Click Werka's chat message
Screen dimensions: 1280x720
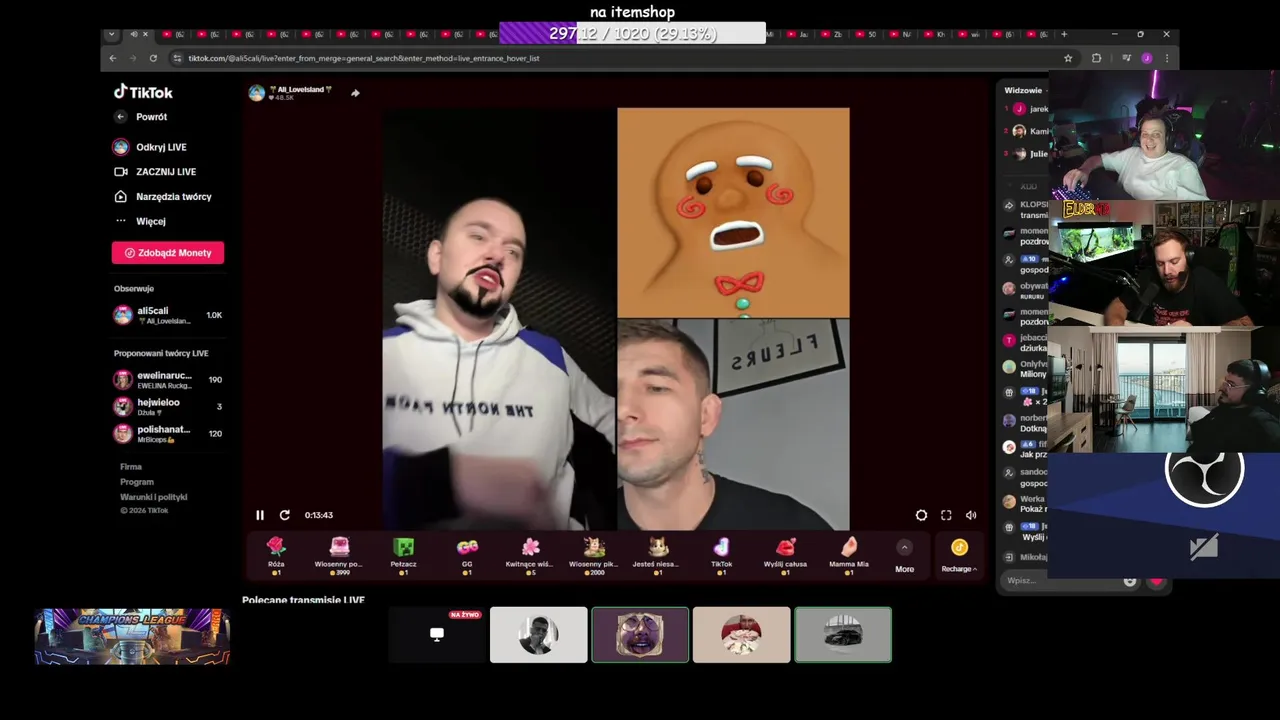[x=1026, y=504]
